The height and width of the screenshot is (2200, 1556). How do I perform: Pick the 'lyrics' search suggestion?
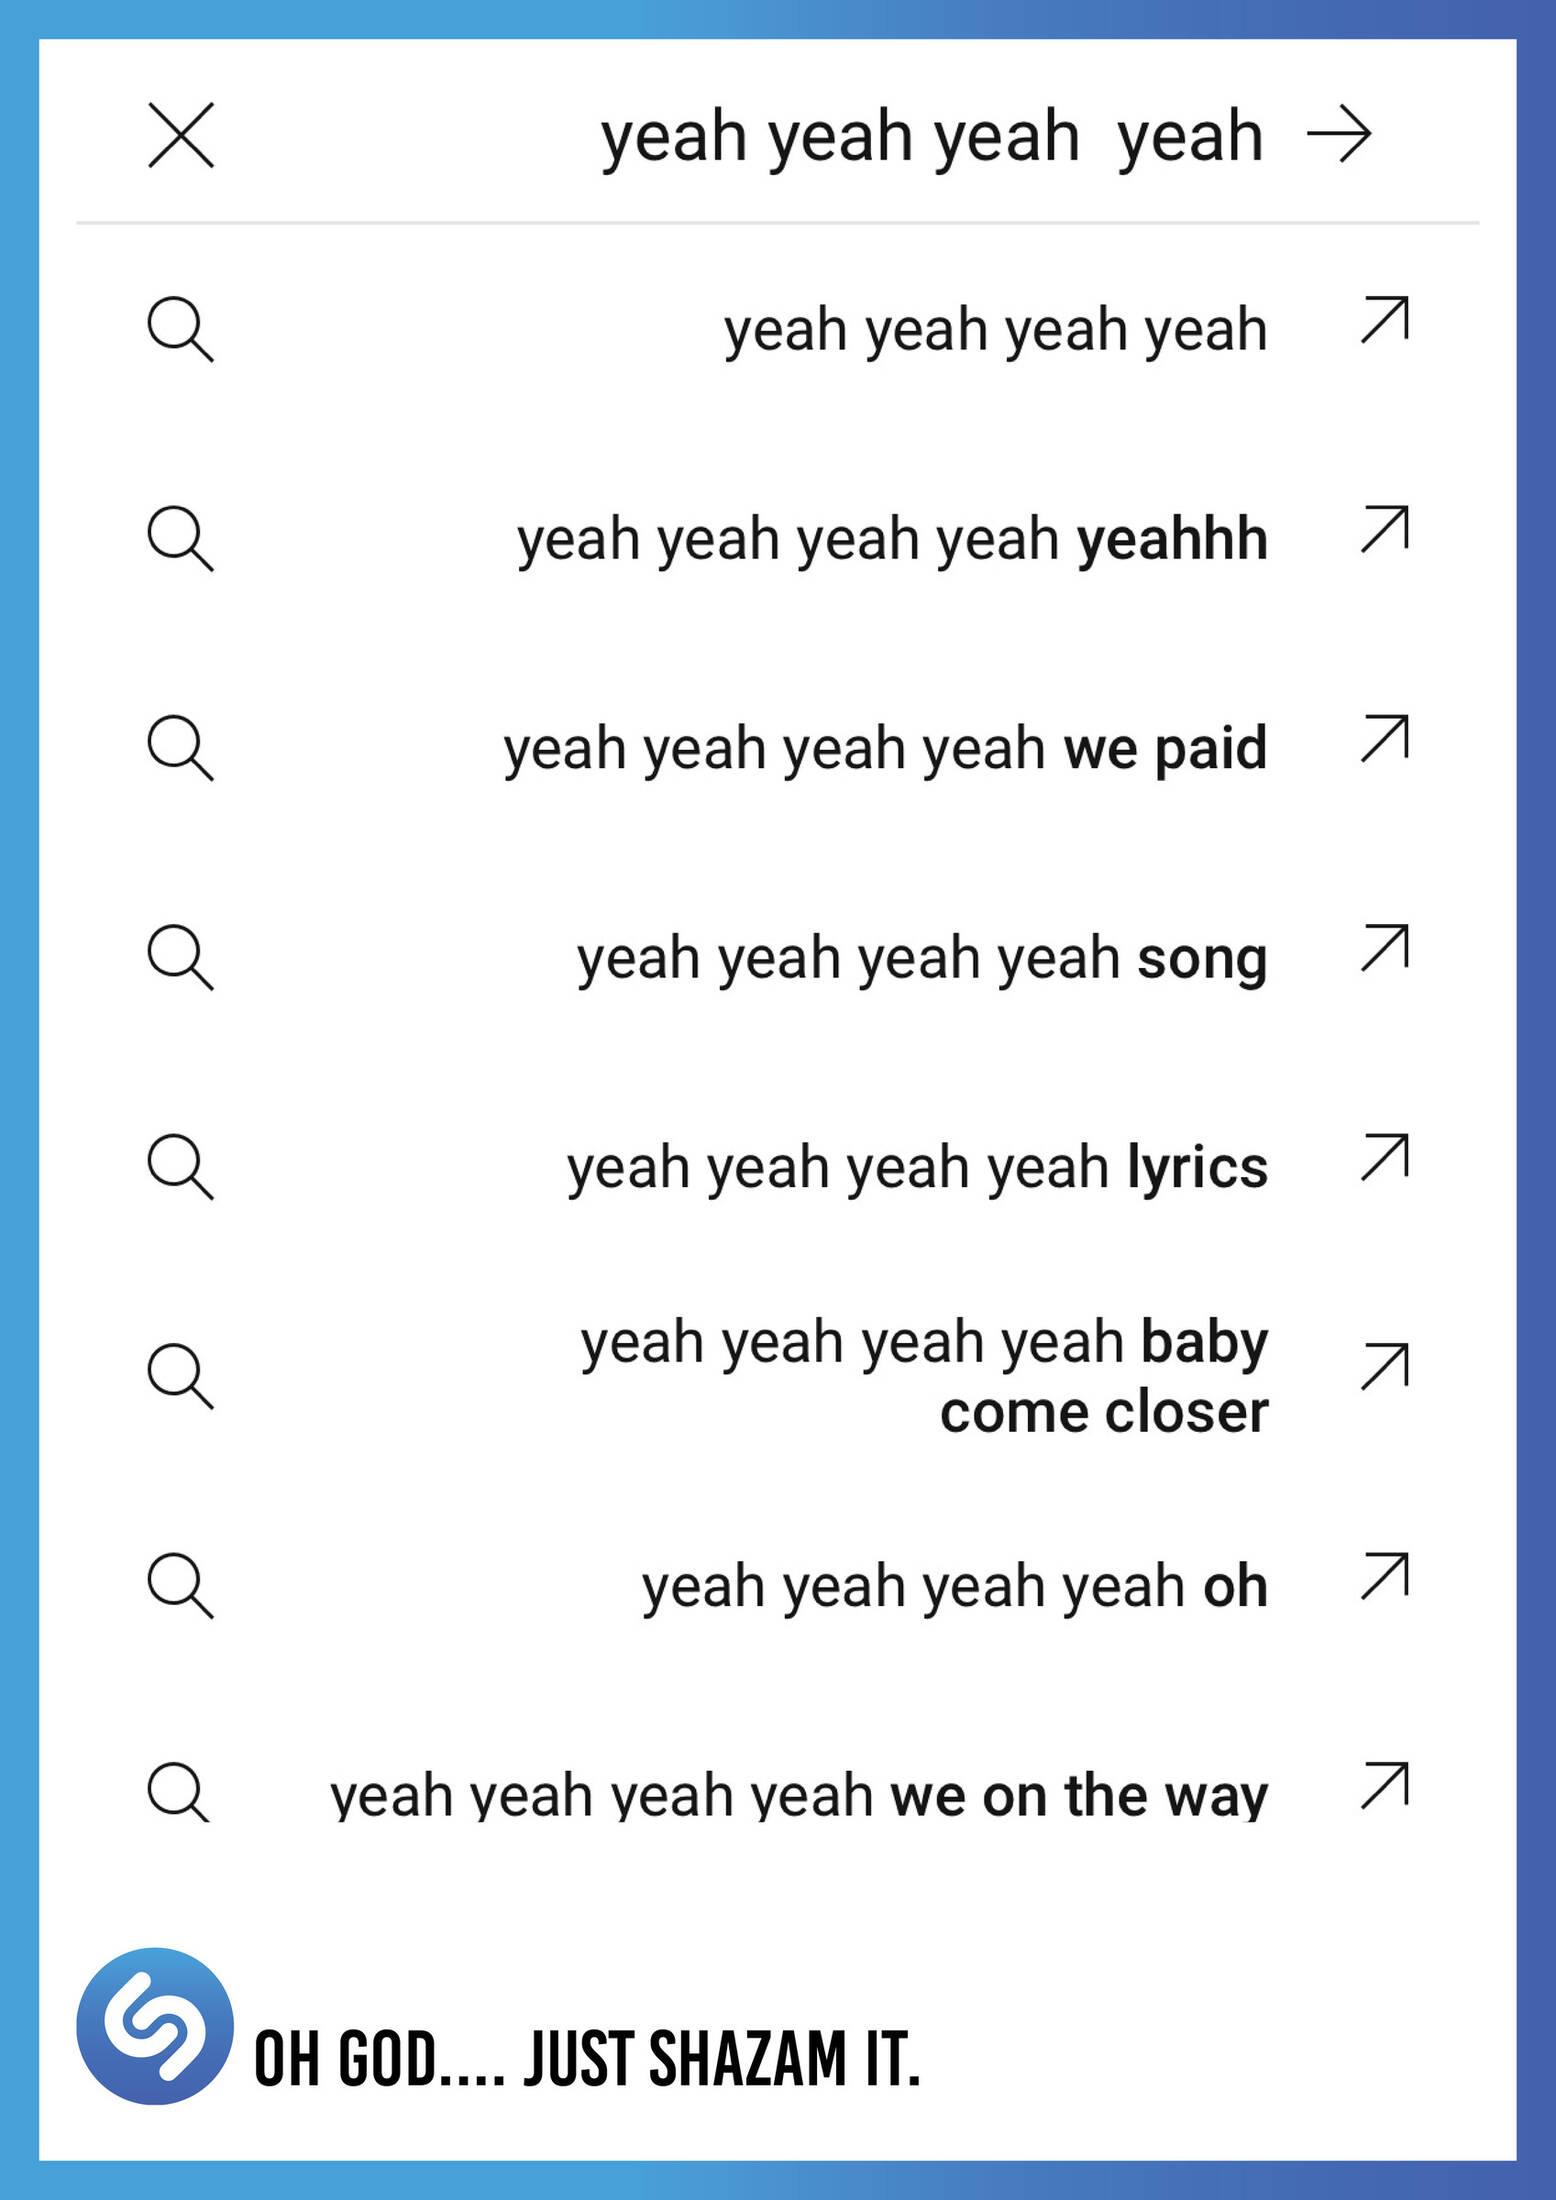click(x=916, y=1167)
